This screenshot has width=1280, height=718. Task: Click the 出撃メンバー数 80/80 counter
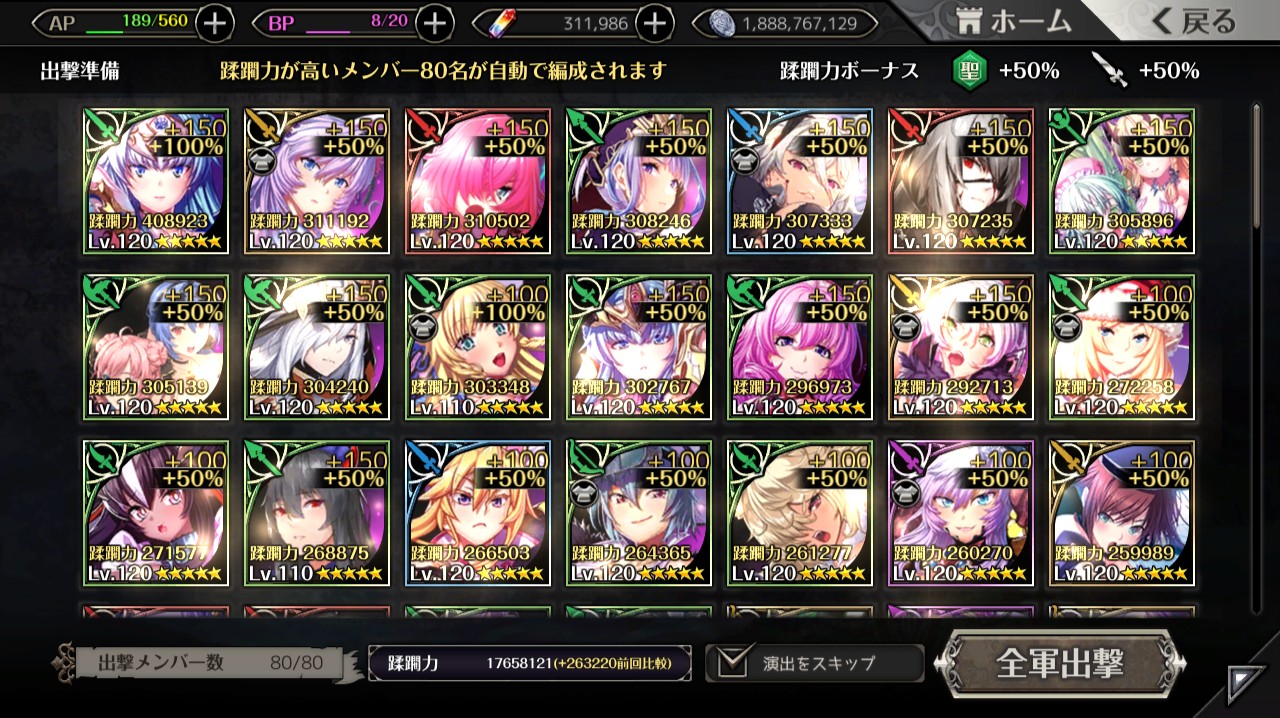[x=203, y=662]
